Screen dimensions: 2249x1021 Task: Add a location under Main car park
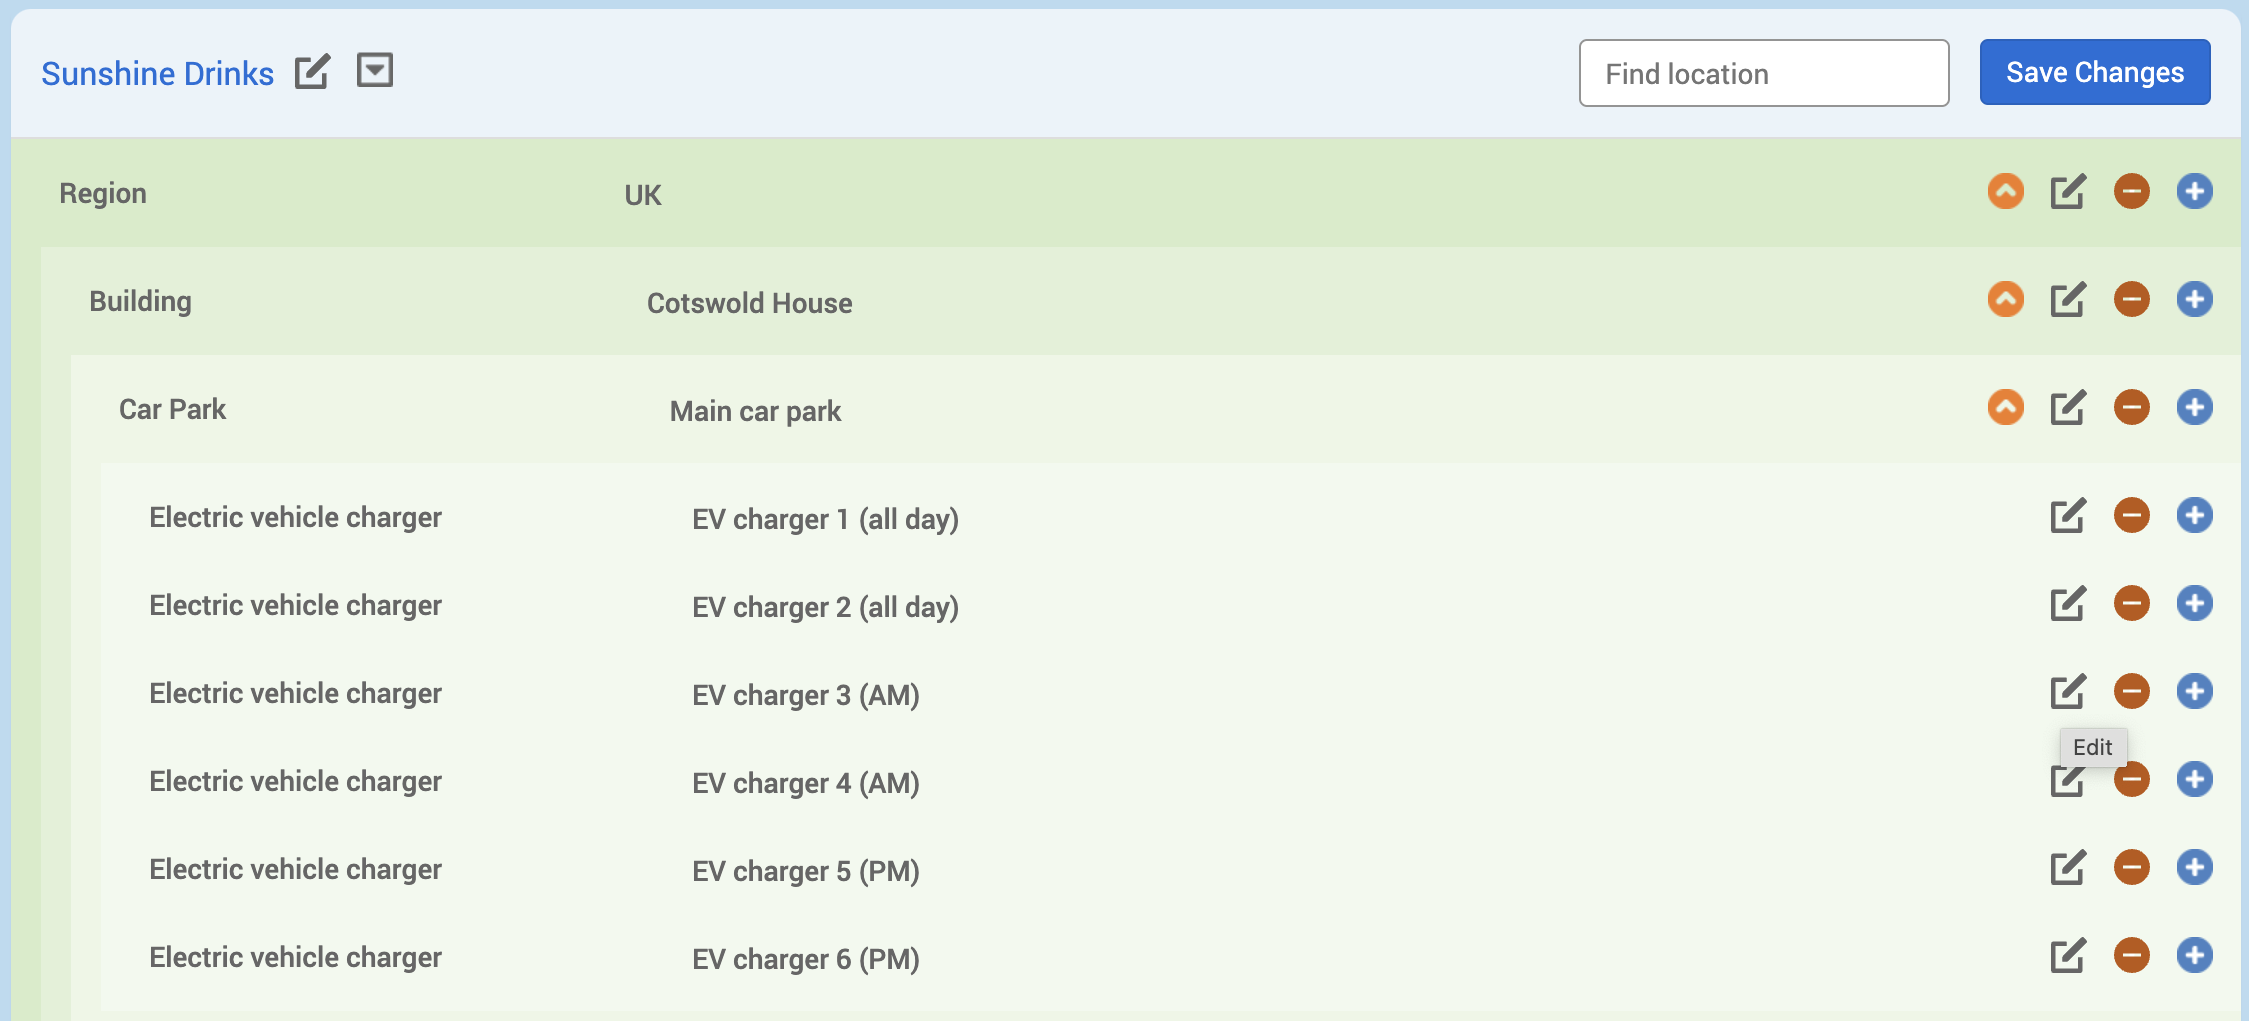point(2194,407)
